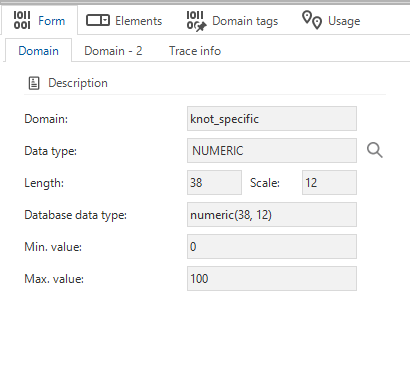Click the Database data type: label

pyautogui.click(x=75, y=215)
